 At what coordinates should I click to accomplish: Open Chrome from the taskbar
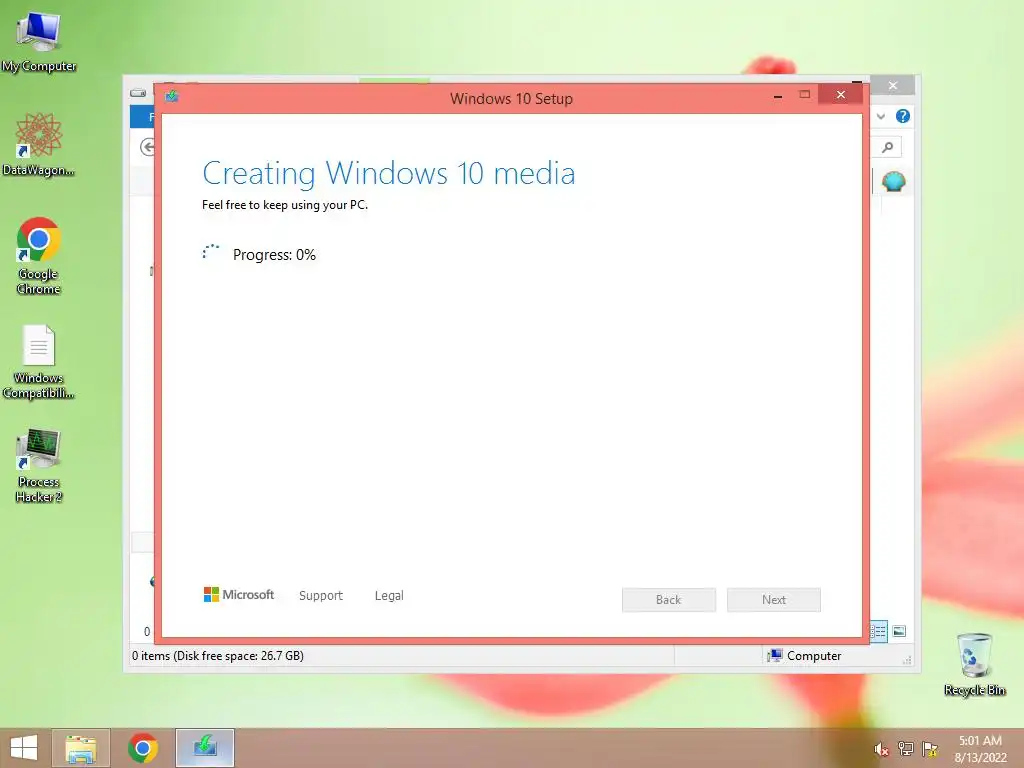[x=143, y=748]
